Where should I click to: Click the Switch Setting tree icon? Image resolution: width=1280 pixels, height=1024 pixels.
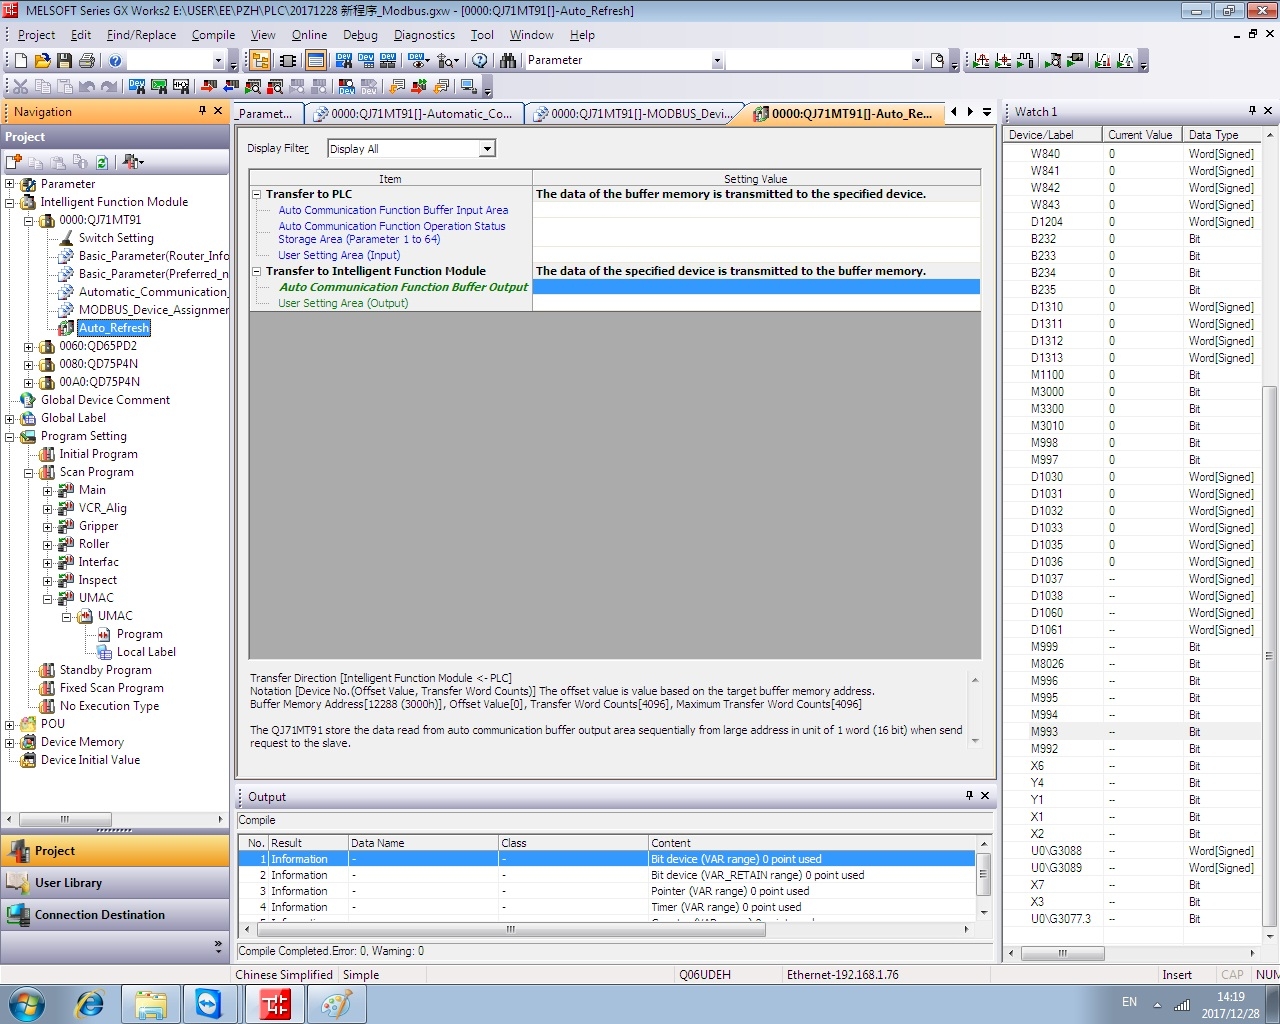pos(66,238)
